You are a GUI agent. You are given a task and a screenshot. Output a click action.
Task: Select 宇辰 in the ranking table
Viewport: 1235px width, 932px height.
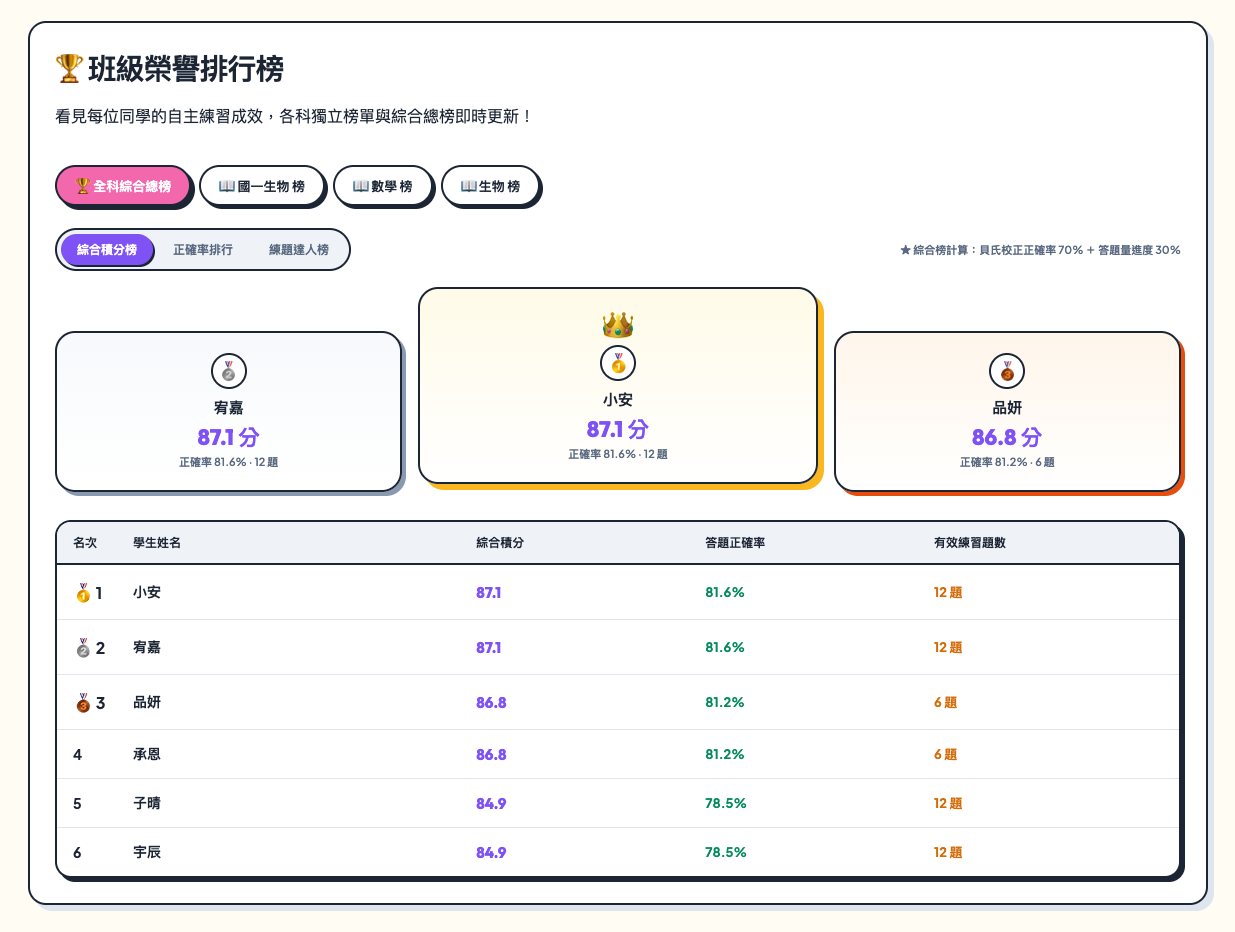click(x=147, y=853)
